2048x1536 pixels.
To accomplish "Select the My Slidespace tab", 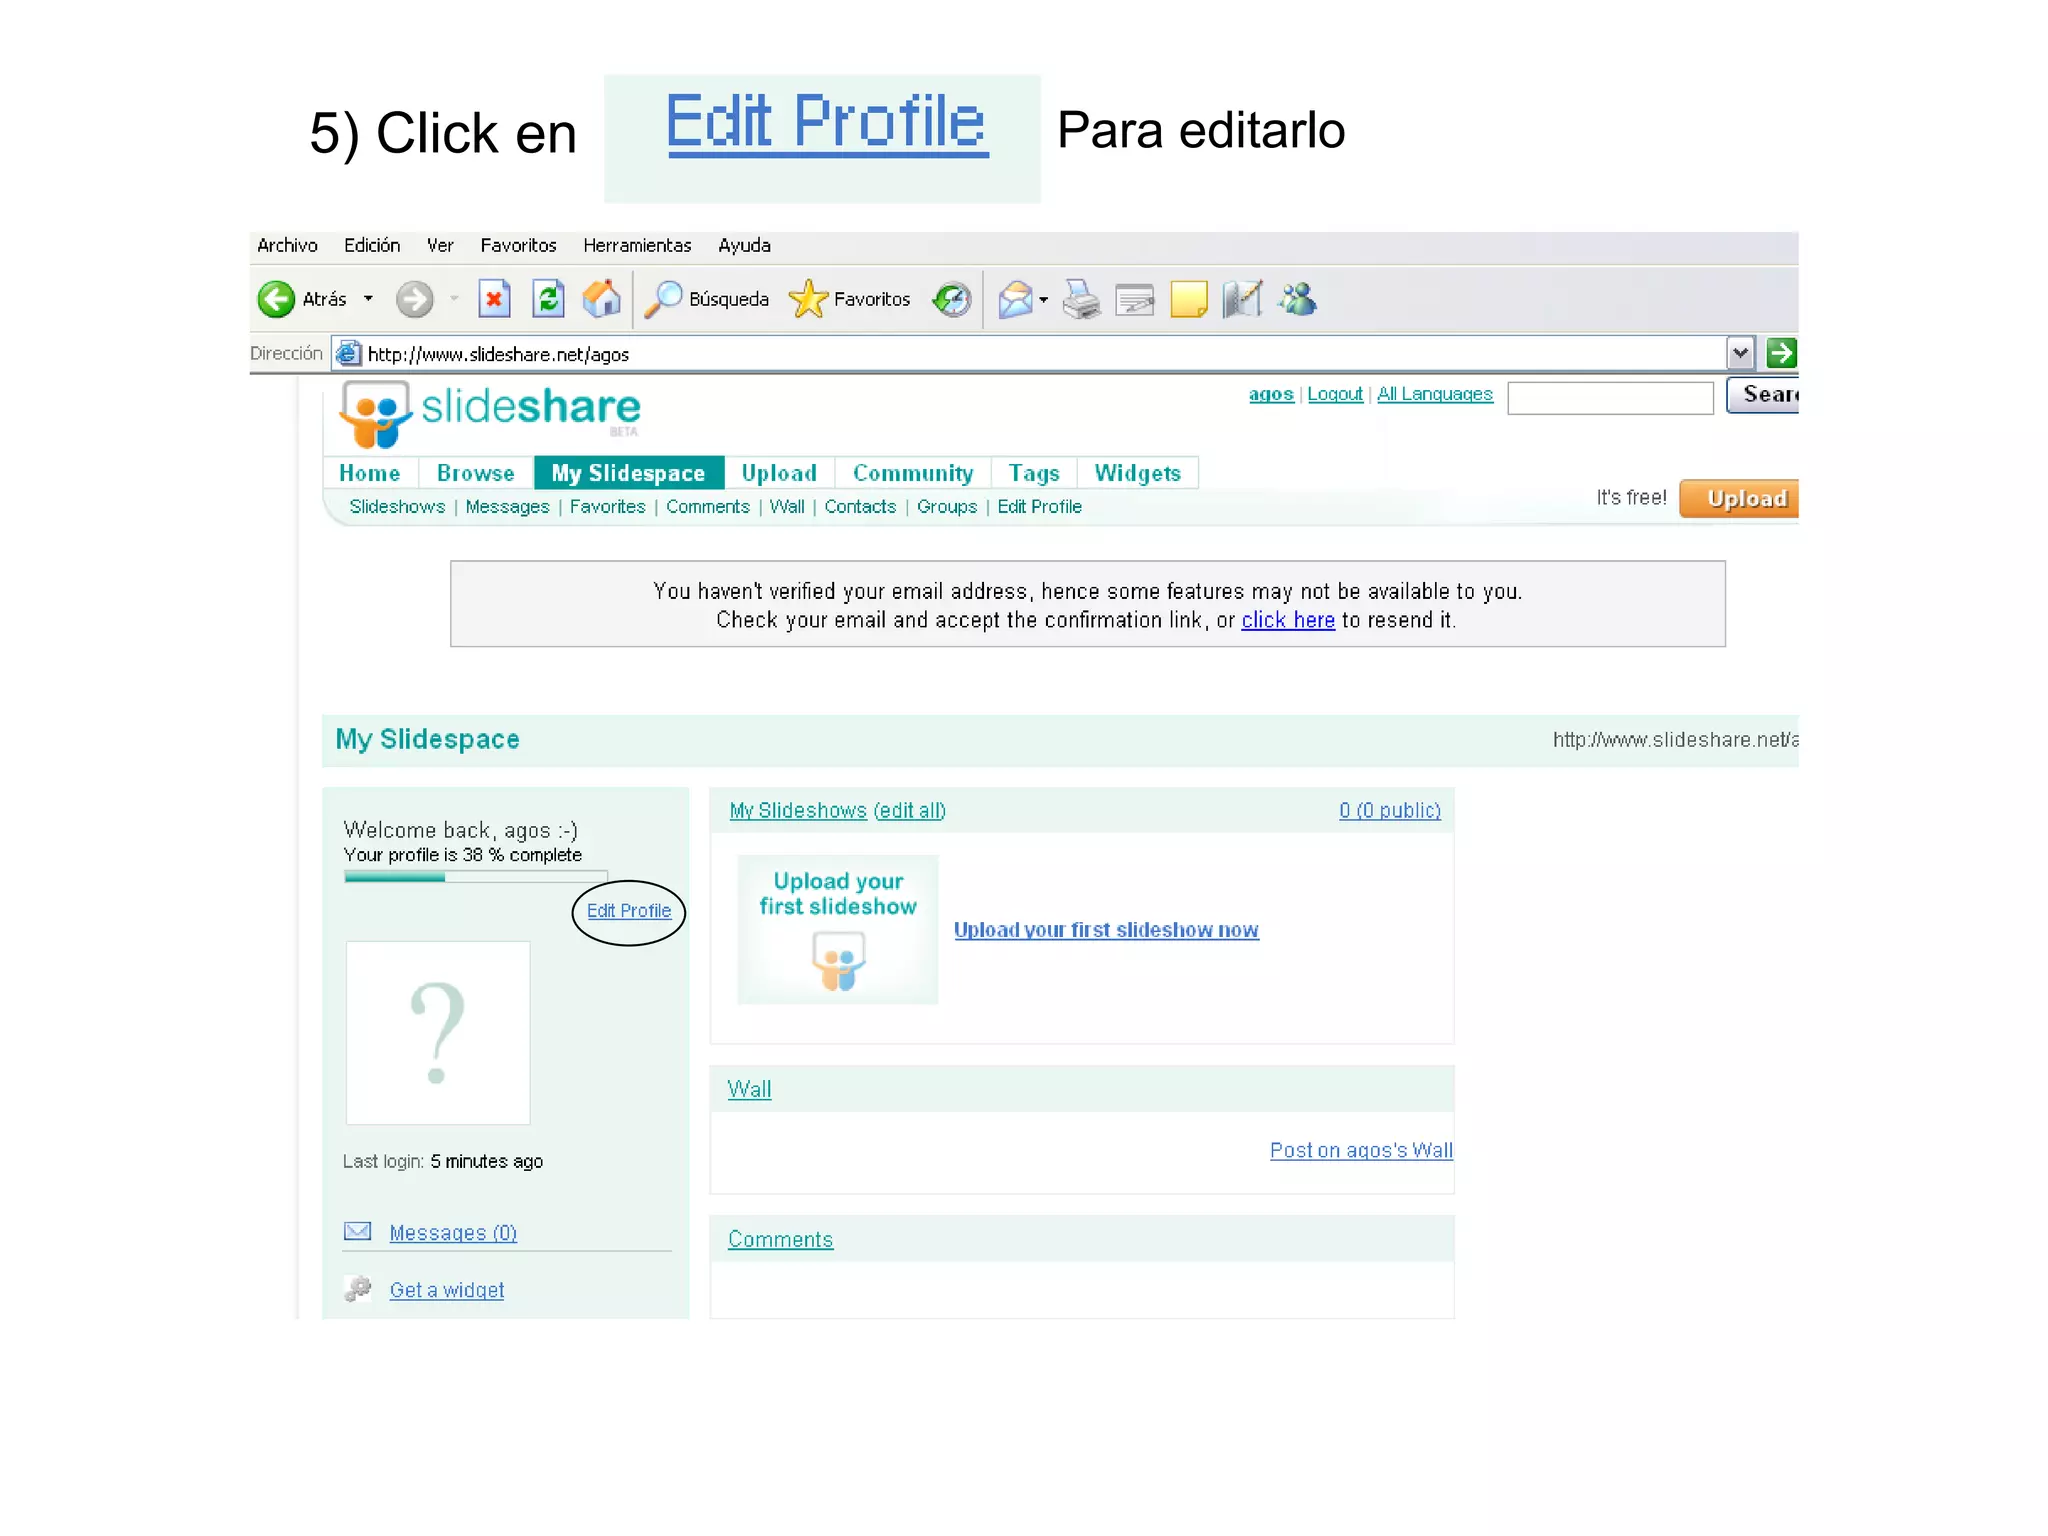I will (629, 473).
